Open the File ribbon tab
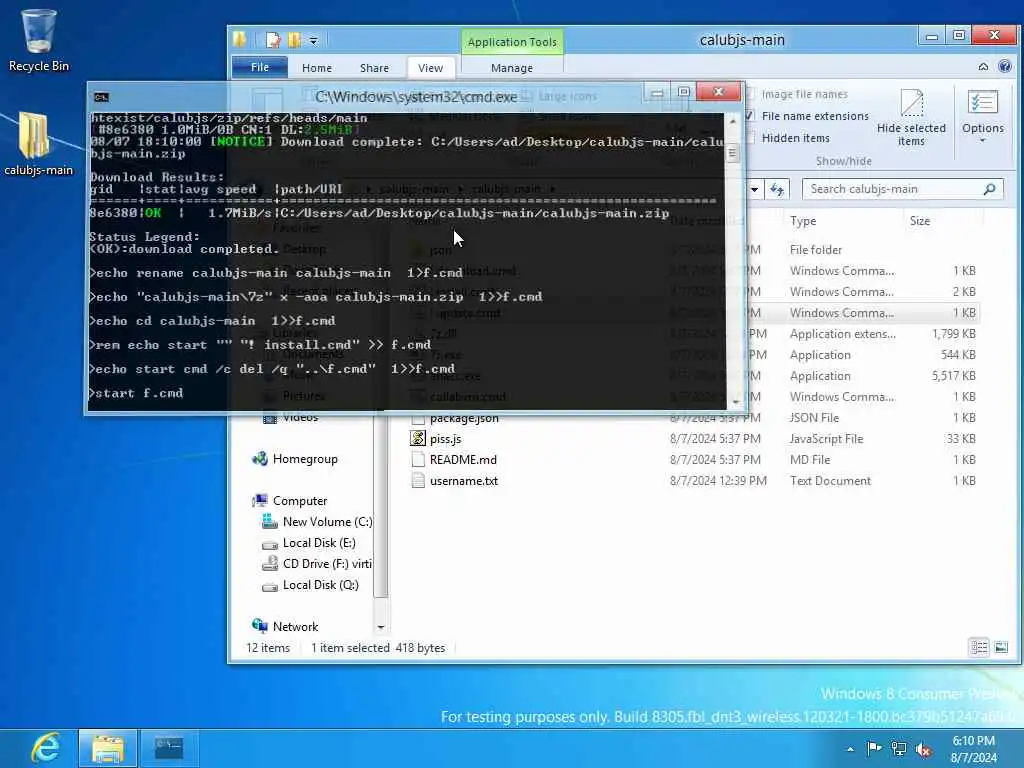The width and height of the screenshot is (1024, 768). pyautogui.click(x=259, y=67)
